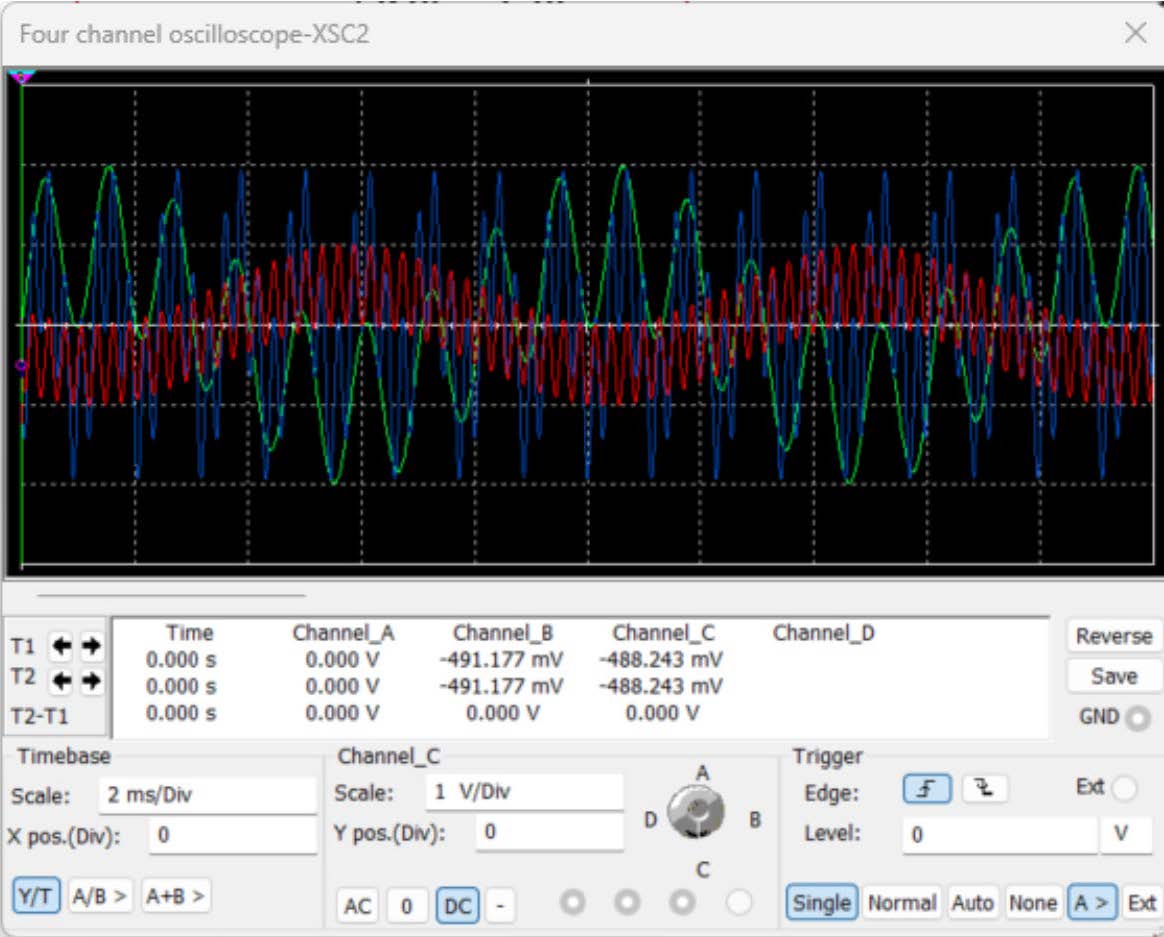The height and width of the screenshot is (937, 1164).
Task: Click the Save button
Action: click(1113, 676)
